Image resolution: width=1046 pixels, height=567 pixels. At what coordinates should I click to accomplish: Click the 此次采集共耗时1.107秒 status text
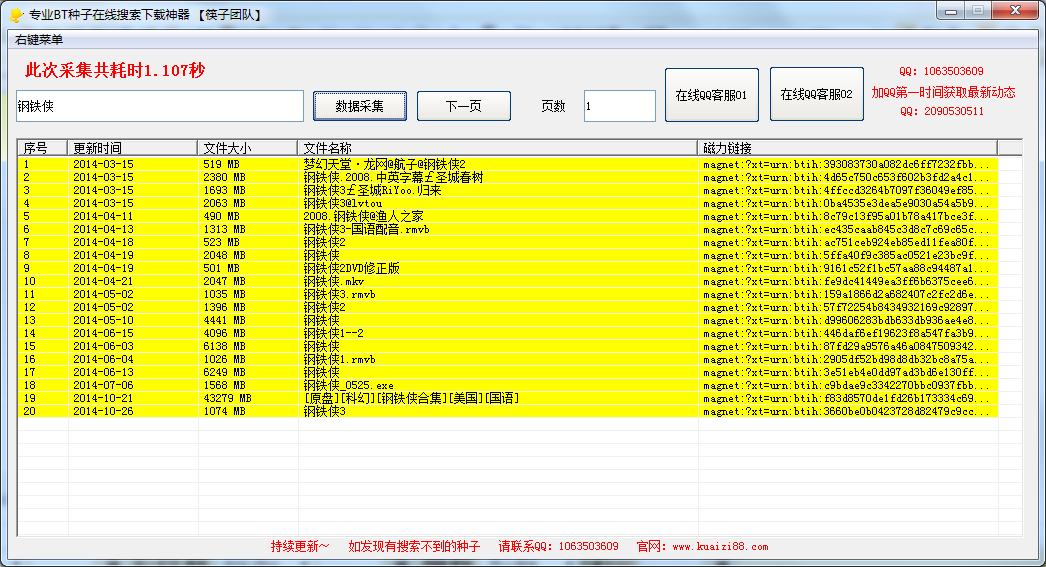[x=115, y=70]
